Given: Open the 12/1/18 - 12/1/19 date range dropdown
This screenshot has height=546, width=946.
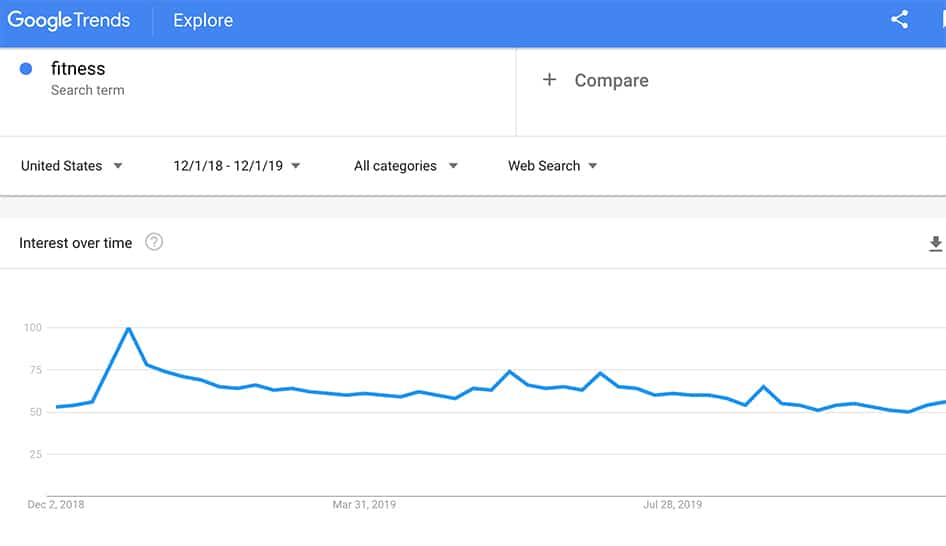Looking at the screenshot, I should click(237, 166).
